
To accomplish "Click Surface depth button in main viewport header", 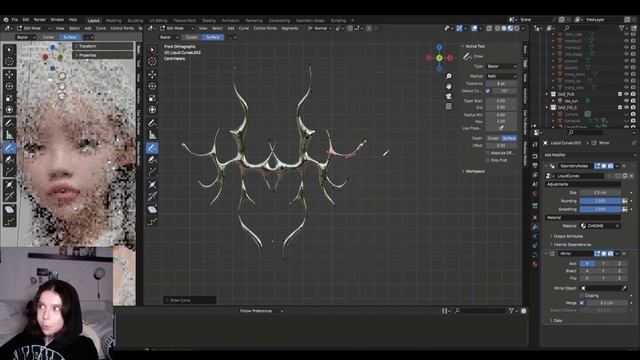I will [x=212, y=37].
